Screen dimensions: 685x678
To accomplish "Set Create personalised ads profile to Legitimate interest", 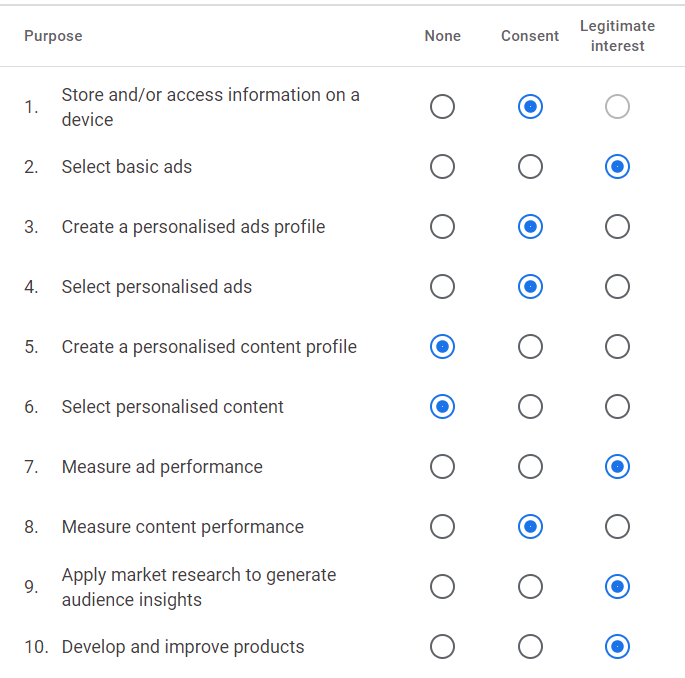I will pyautogui.click(x=617, y=227).
